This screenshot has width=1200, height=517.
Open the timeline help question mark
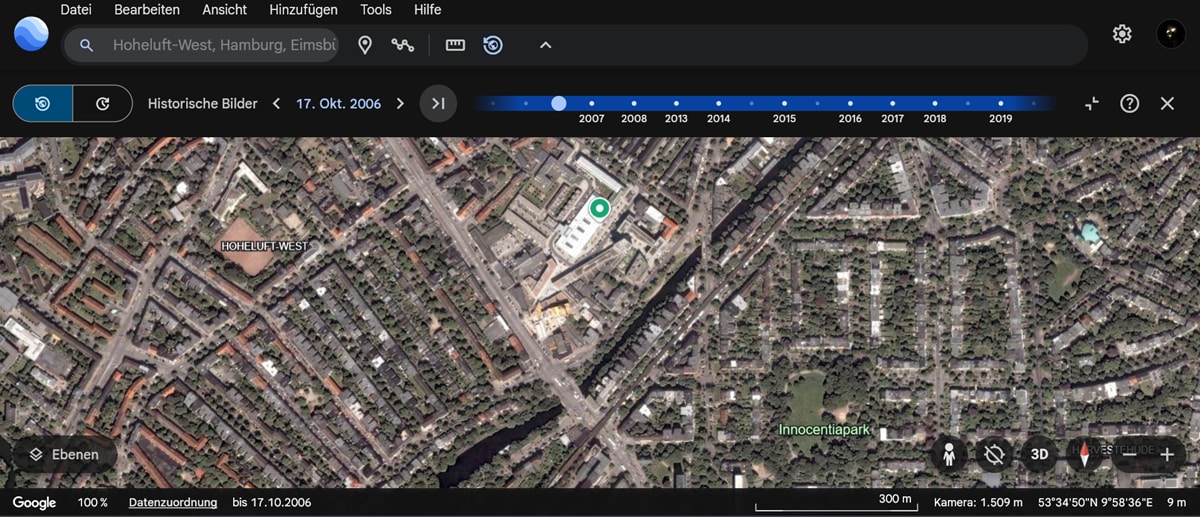(x=1129, y=103)
